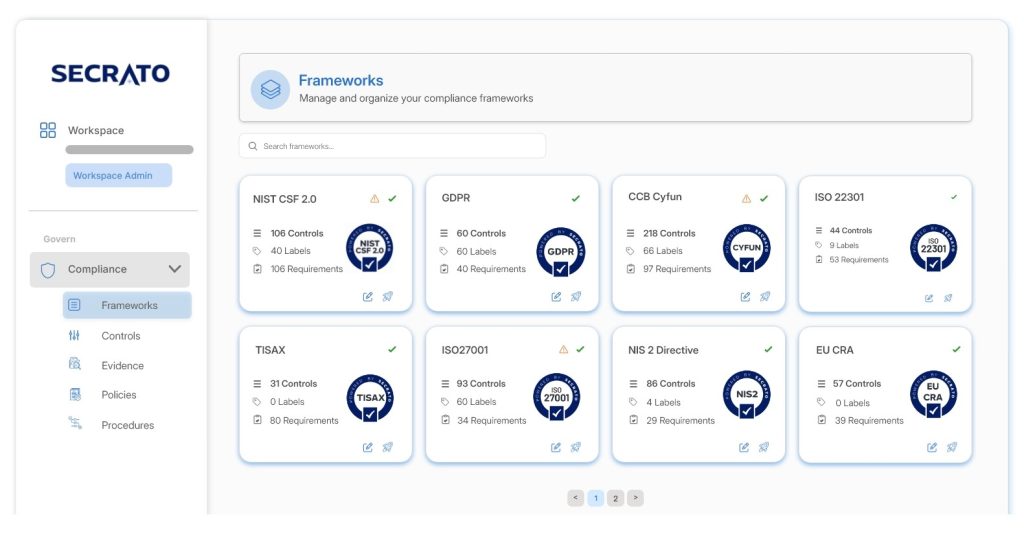The width and height of the screenshot is (1024, 550).
Task: Click the ISO 22301 card title
Action: [x=839, y=197]
